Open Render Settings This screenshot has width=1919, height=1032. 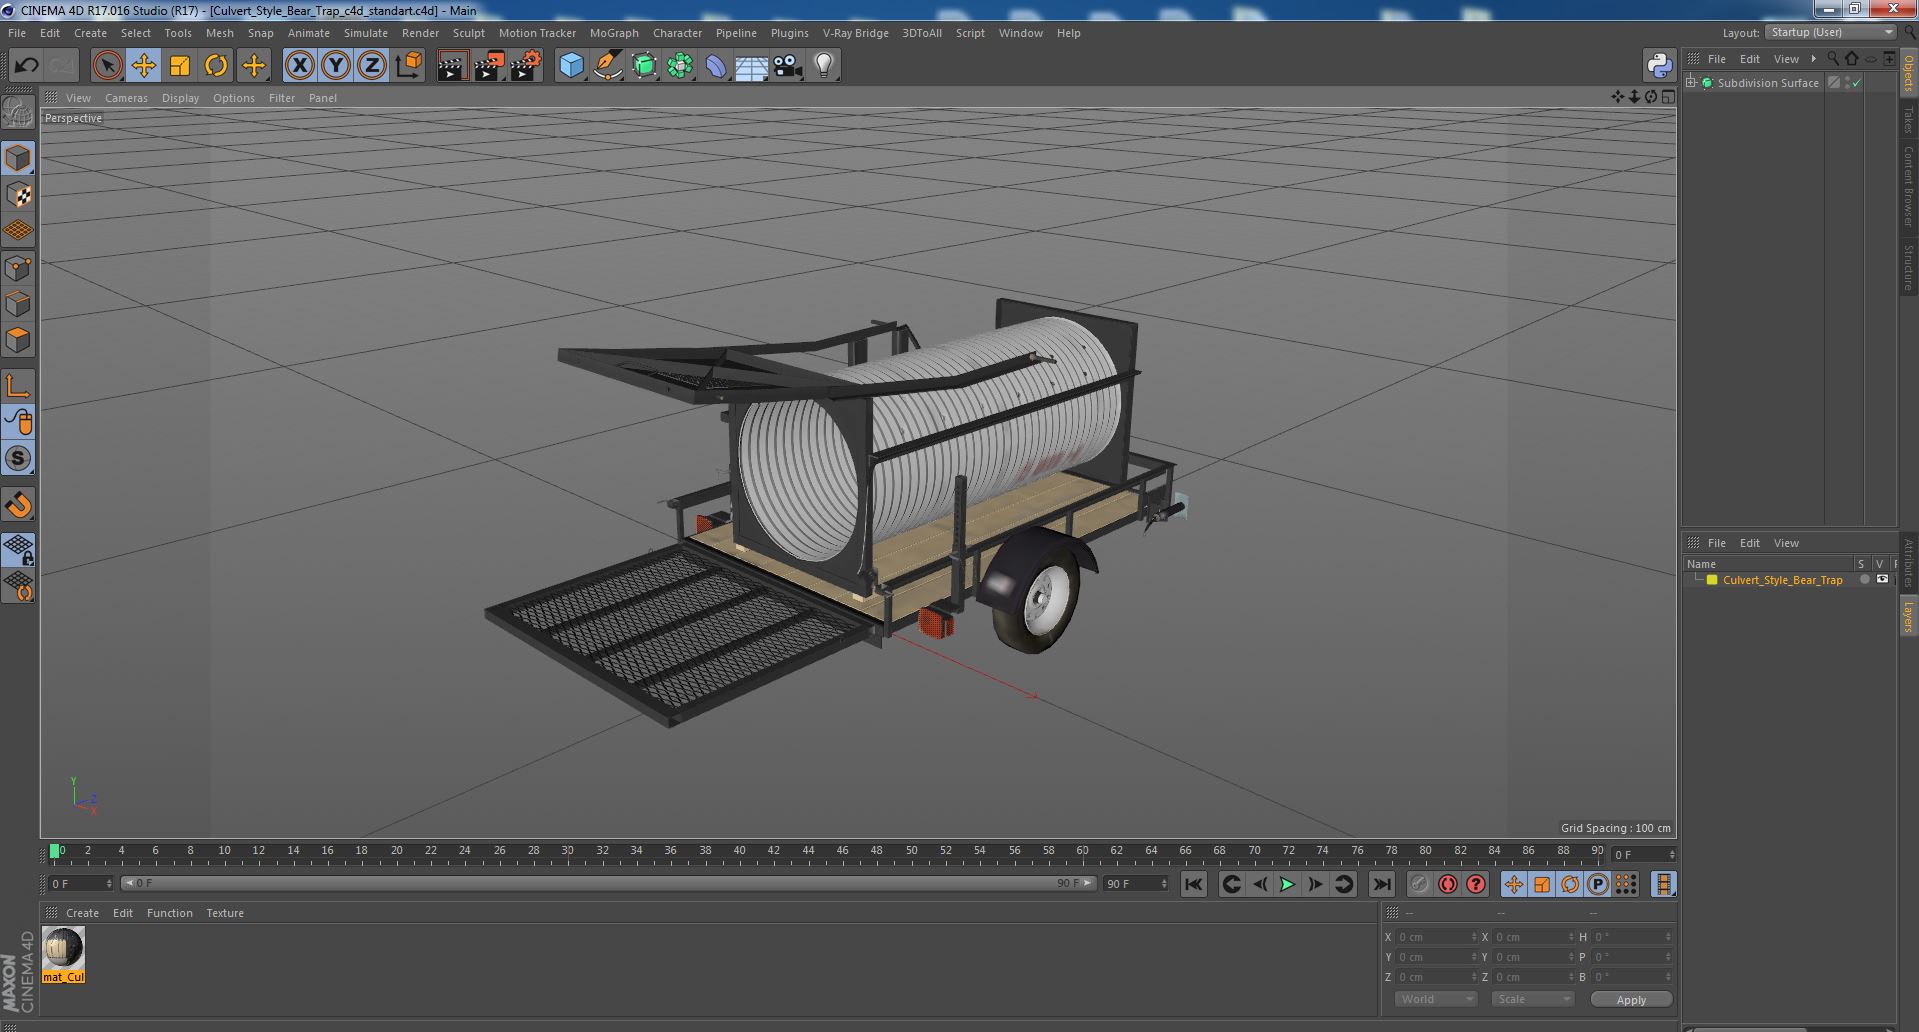[x=526, y=66]
